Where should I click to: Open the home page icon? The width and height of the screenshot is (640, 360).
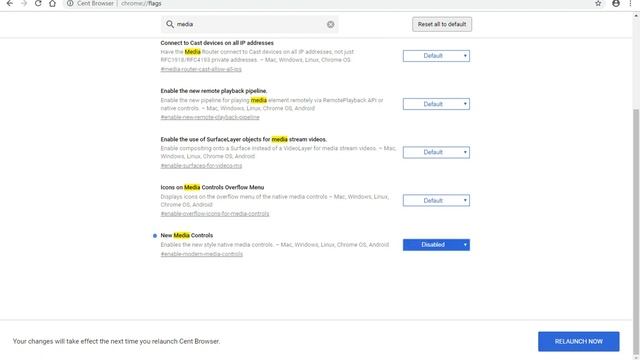coord(52,3)
